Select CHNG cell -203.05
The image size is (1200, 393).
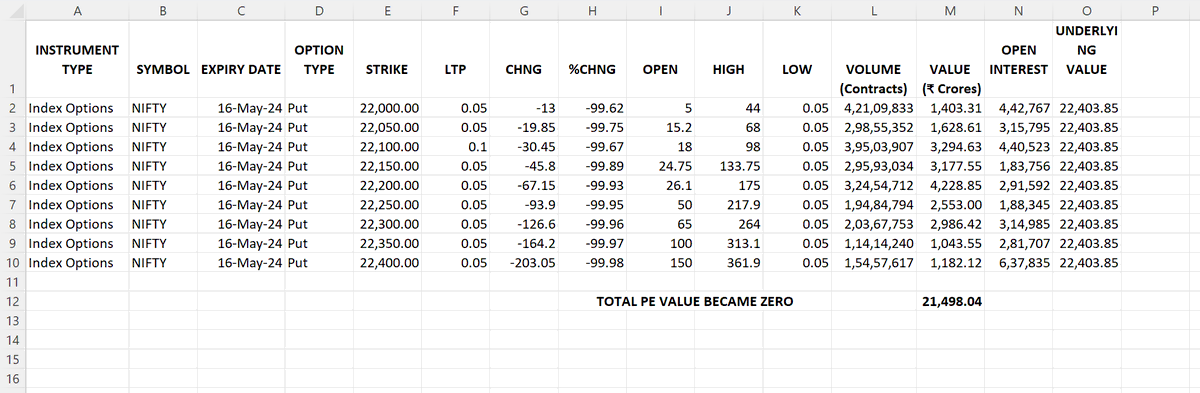click(523, 262)
